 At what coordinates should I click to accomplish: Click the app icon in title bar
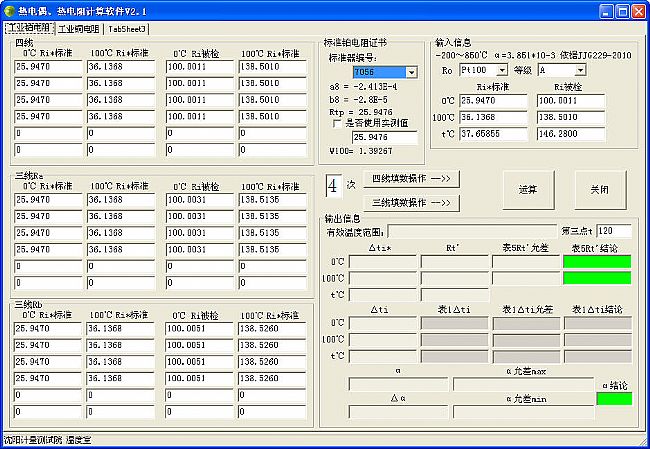[9, 11]
